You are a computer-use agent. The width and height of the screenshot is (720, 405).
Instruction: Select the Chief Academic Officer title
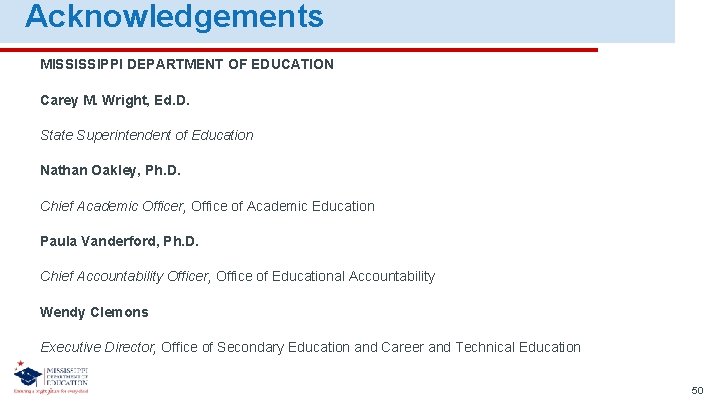point(113,206)
